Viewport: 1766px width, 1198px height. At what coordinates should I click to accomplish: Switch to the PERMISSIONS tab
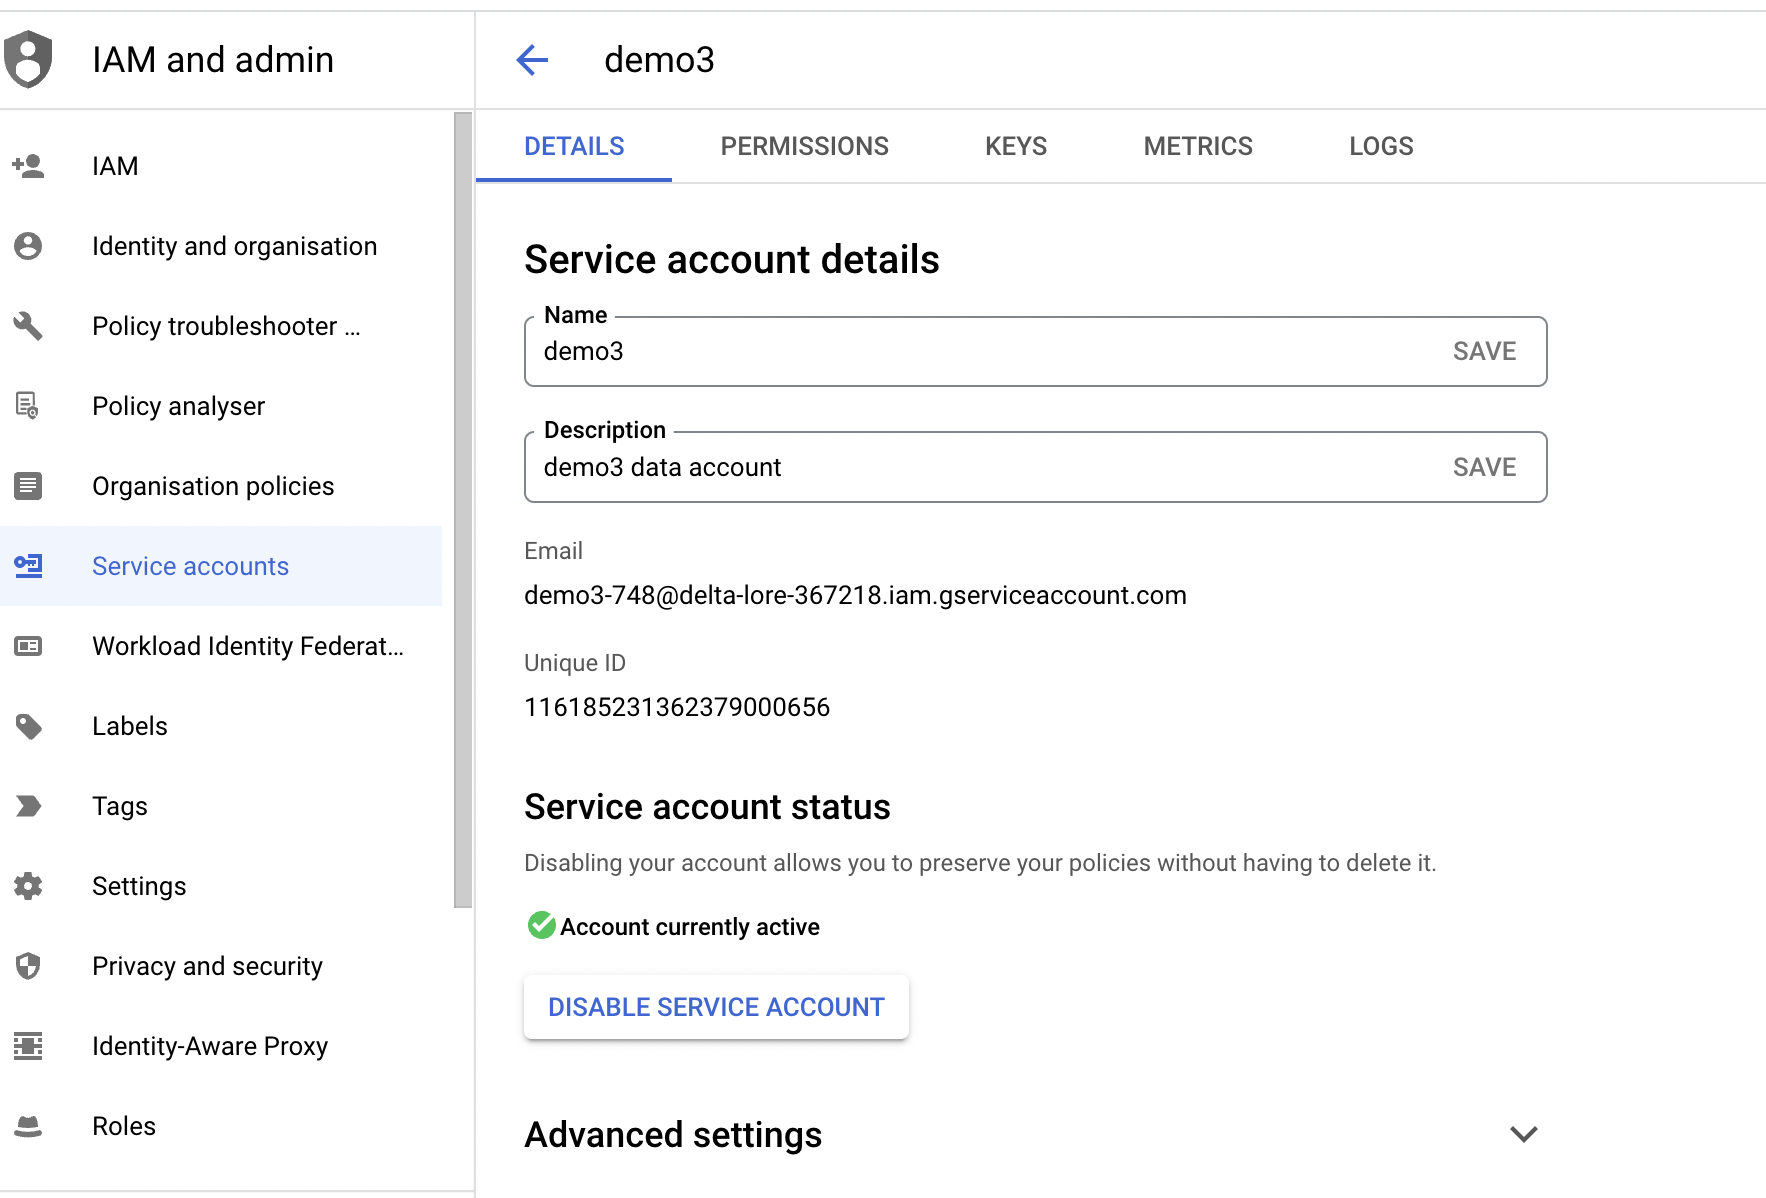pos(804,146)
